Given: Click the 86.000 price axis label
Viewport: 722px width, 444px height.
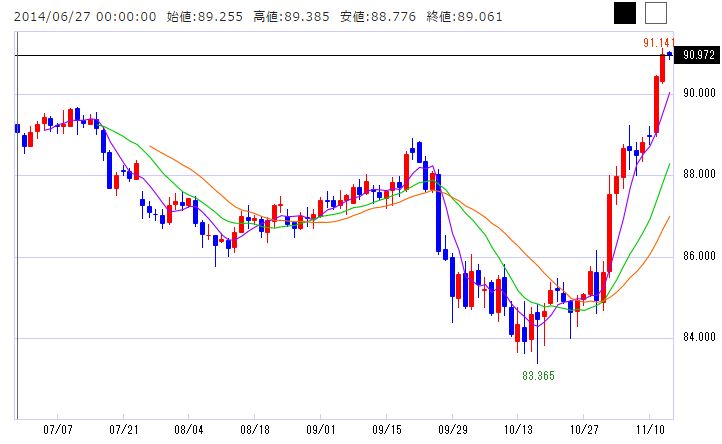Looking at the screenshot, I should click(699, 256).
